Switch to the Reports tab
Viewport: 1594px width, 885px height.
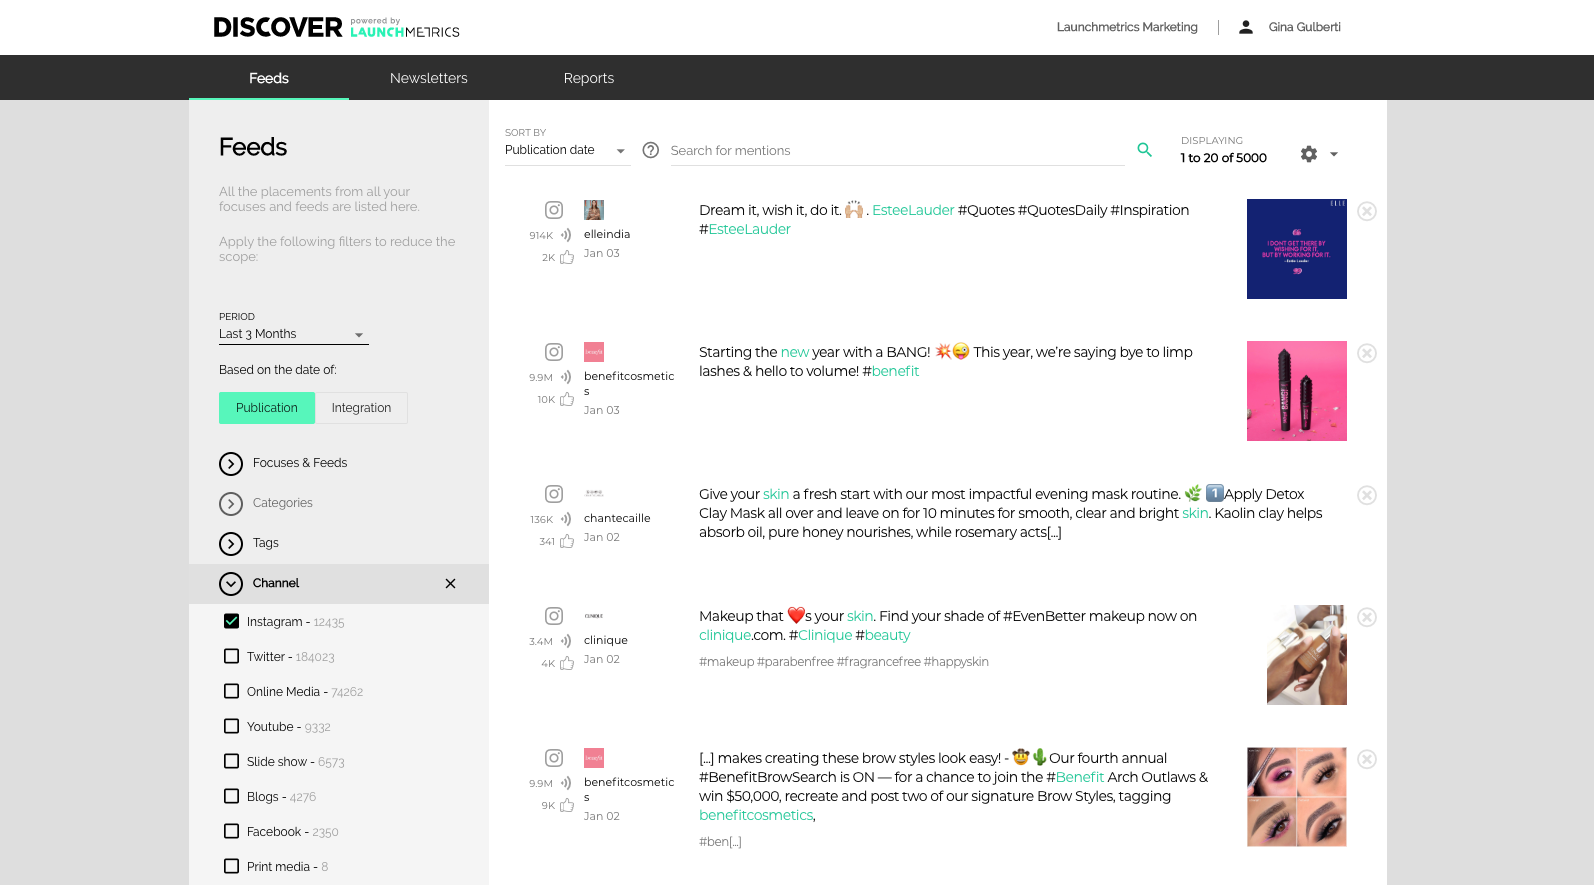click(x=589, y=78)
